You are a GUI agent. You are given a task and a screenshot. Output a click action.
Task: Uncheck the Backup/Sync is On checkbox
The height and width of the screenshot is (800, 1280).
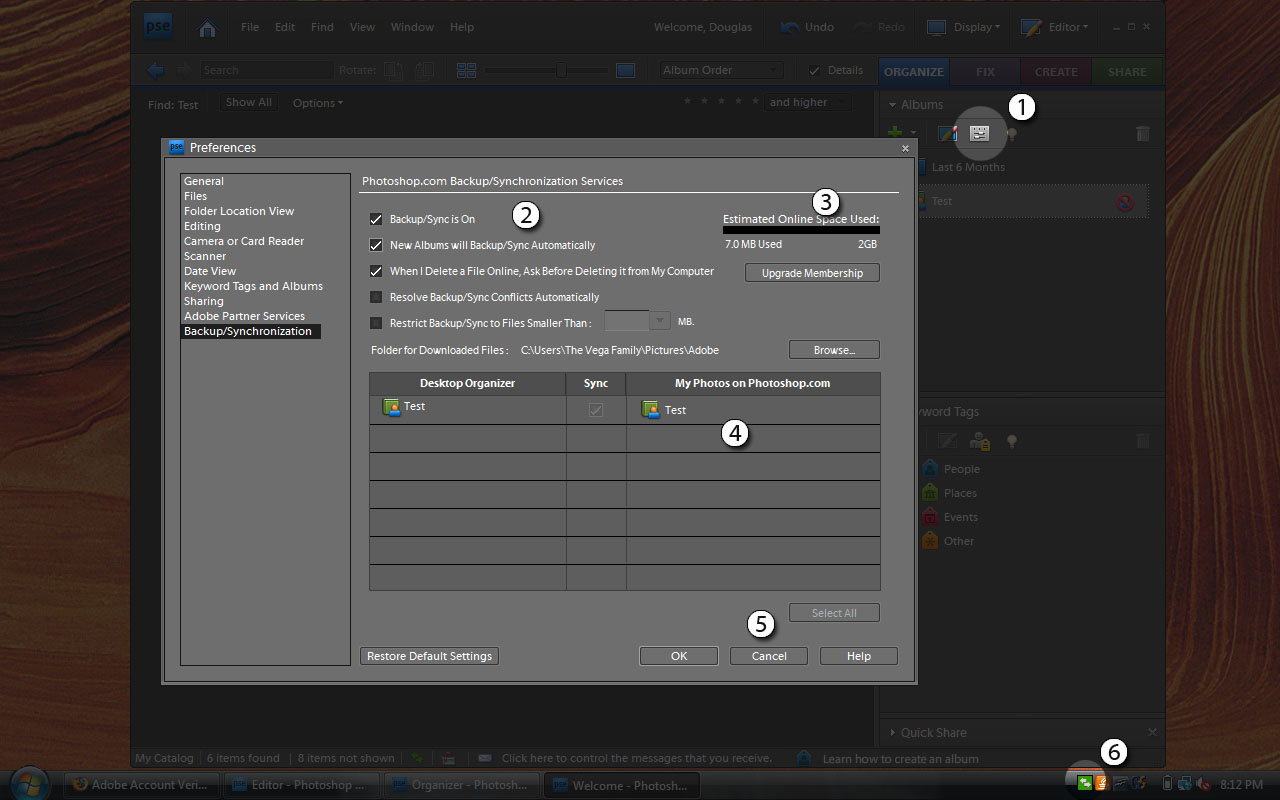pos(376,219)
